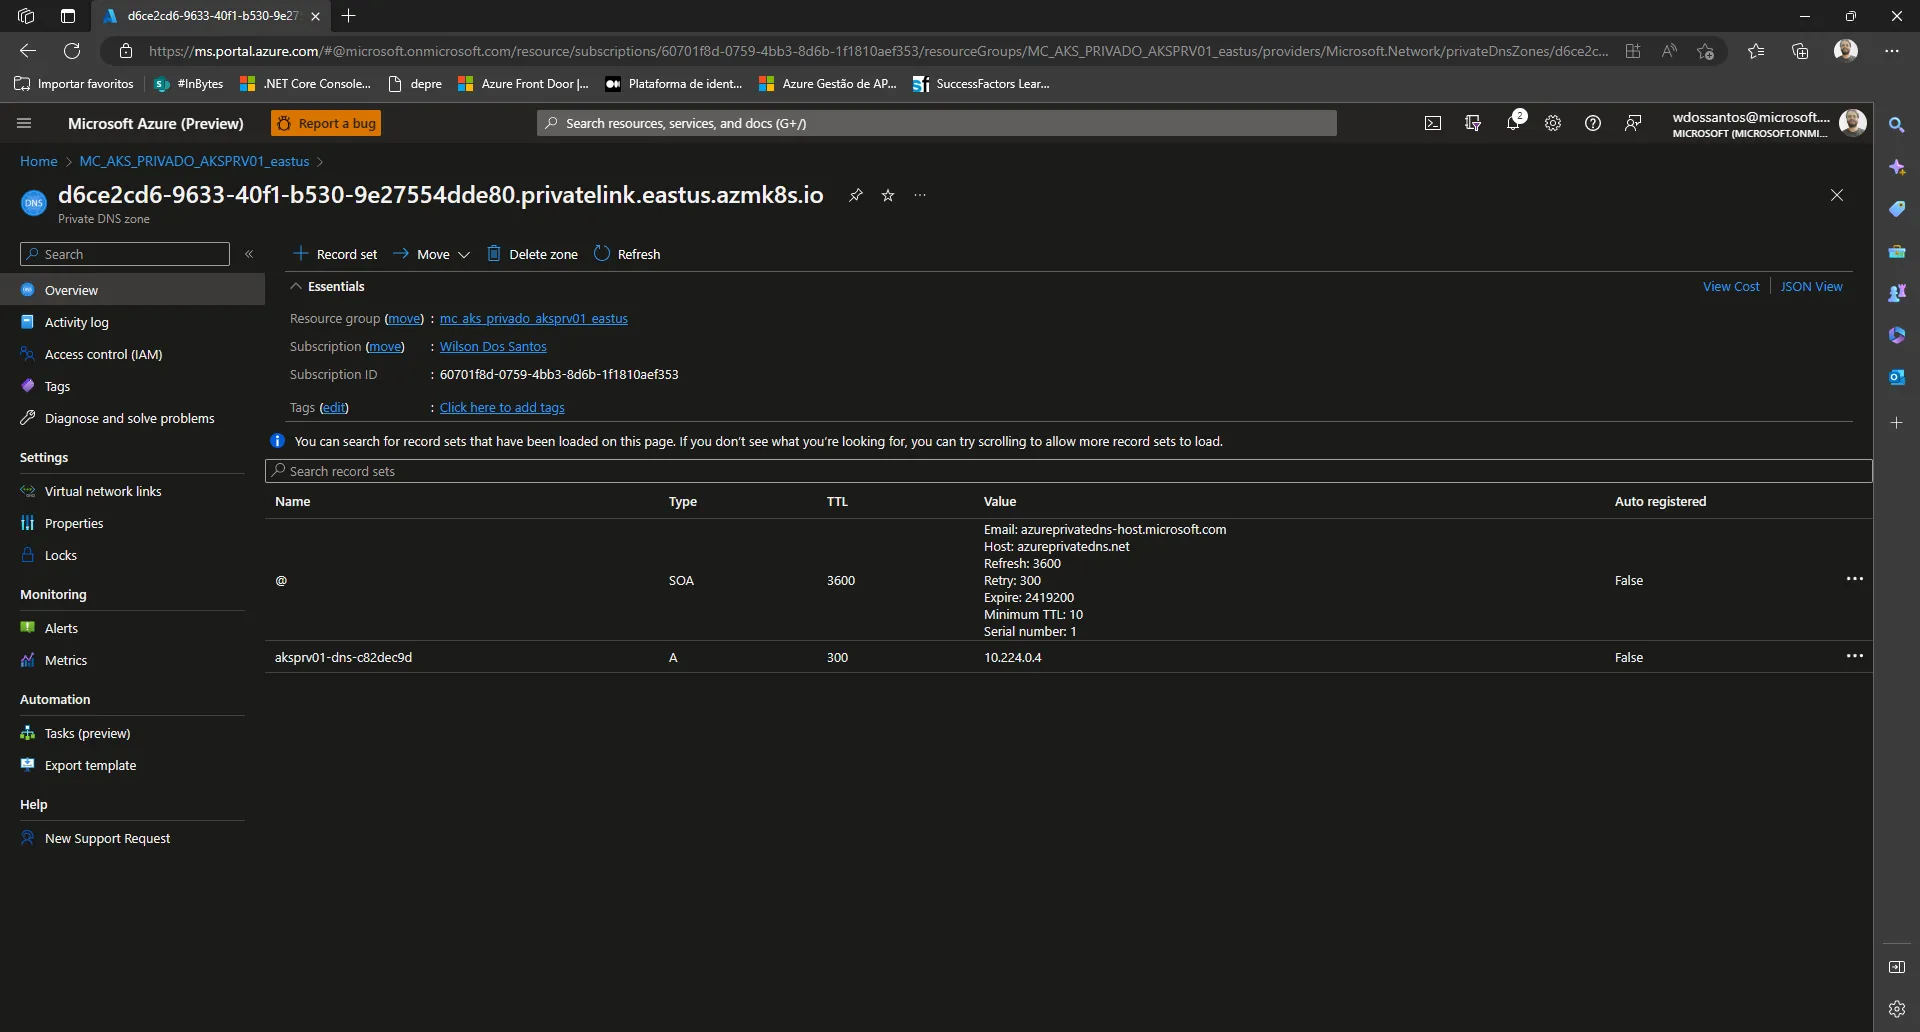This screenshot has width=1920, height=1032.
Task: Open the Azure portal hamburger menu
Action: pos(24,123)
